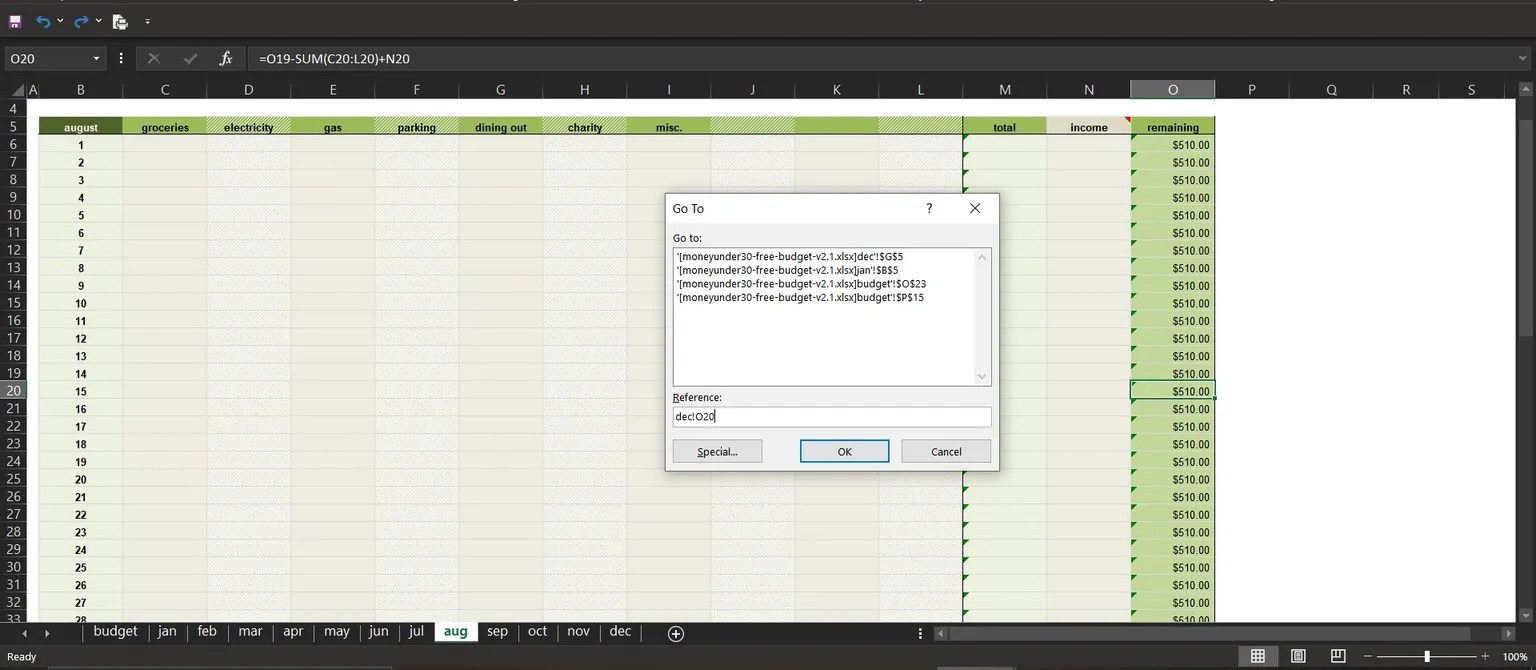
Task: Click the Insert Function fx icon
Action: pos(226,58)
